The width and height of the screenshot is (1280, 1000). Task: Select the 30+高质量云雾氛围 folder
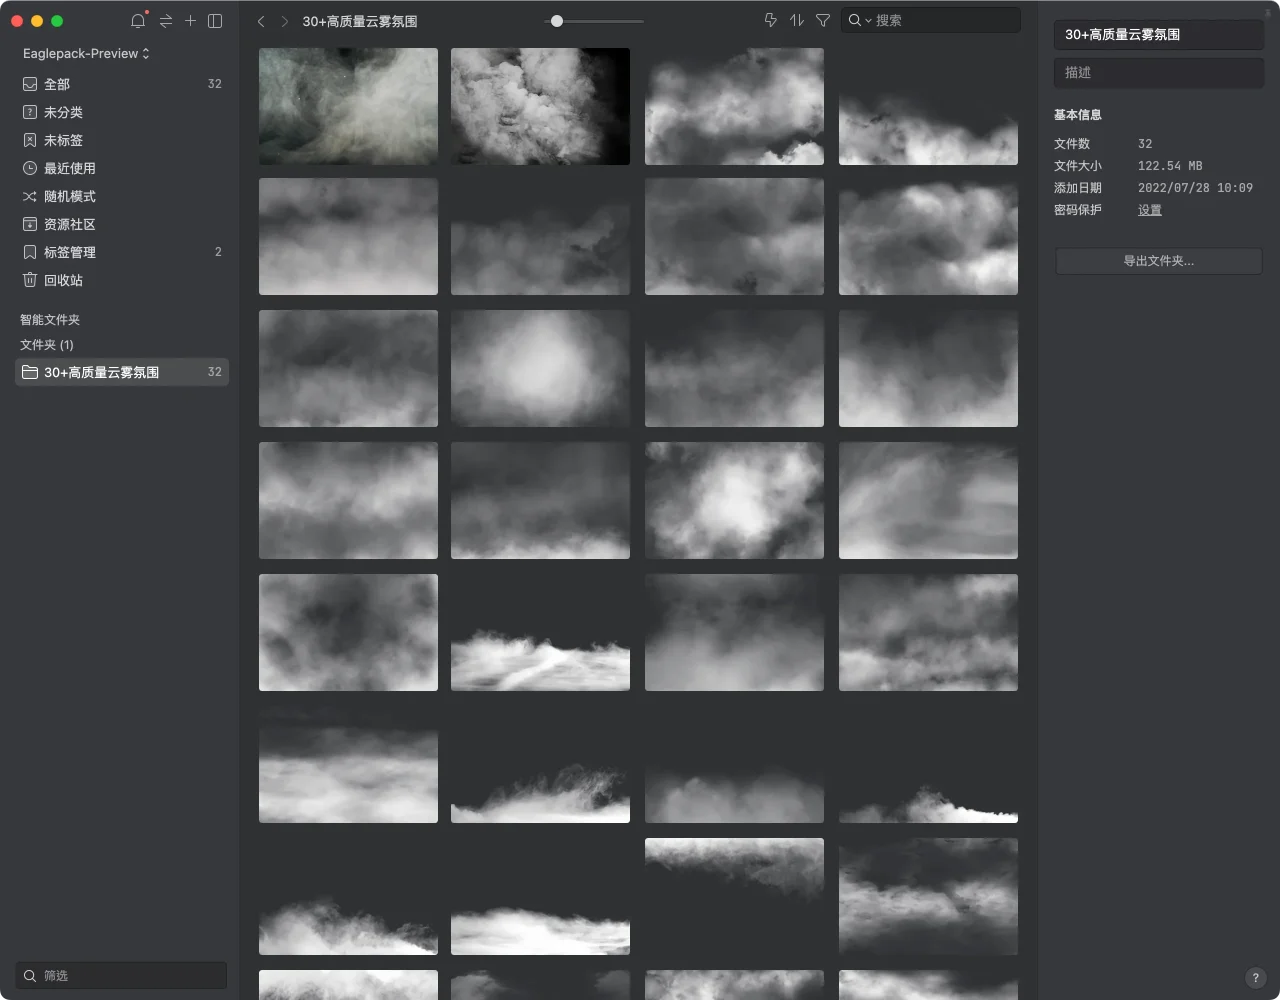point(122,372)
